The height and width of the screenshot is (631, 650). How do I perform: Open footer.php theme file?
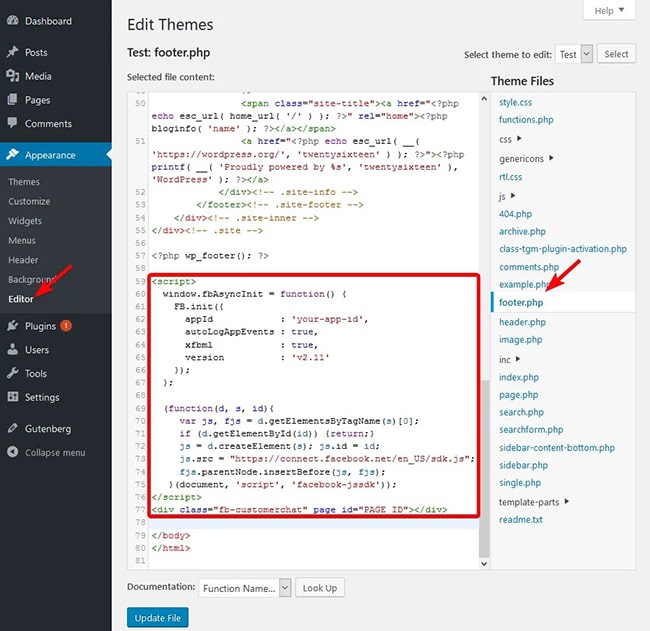pyautogui.click(x=521, y=303)
